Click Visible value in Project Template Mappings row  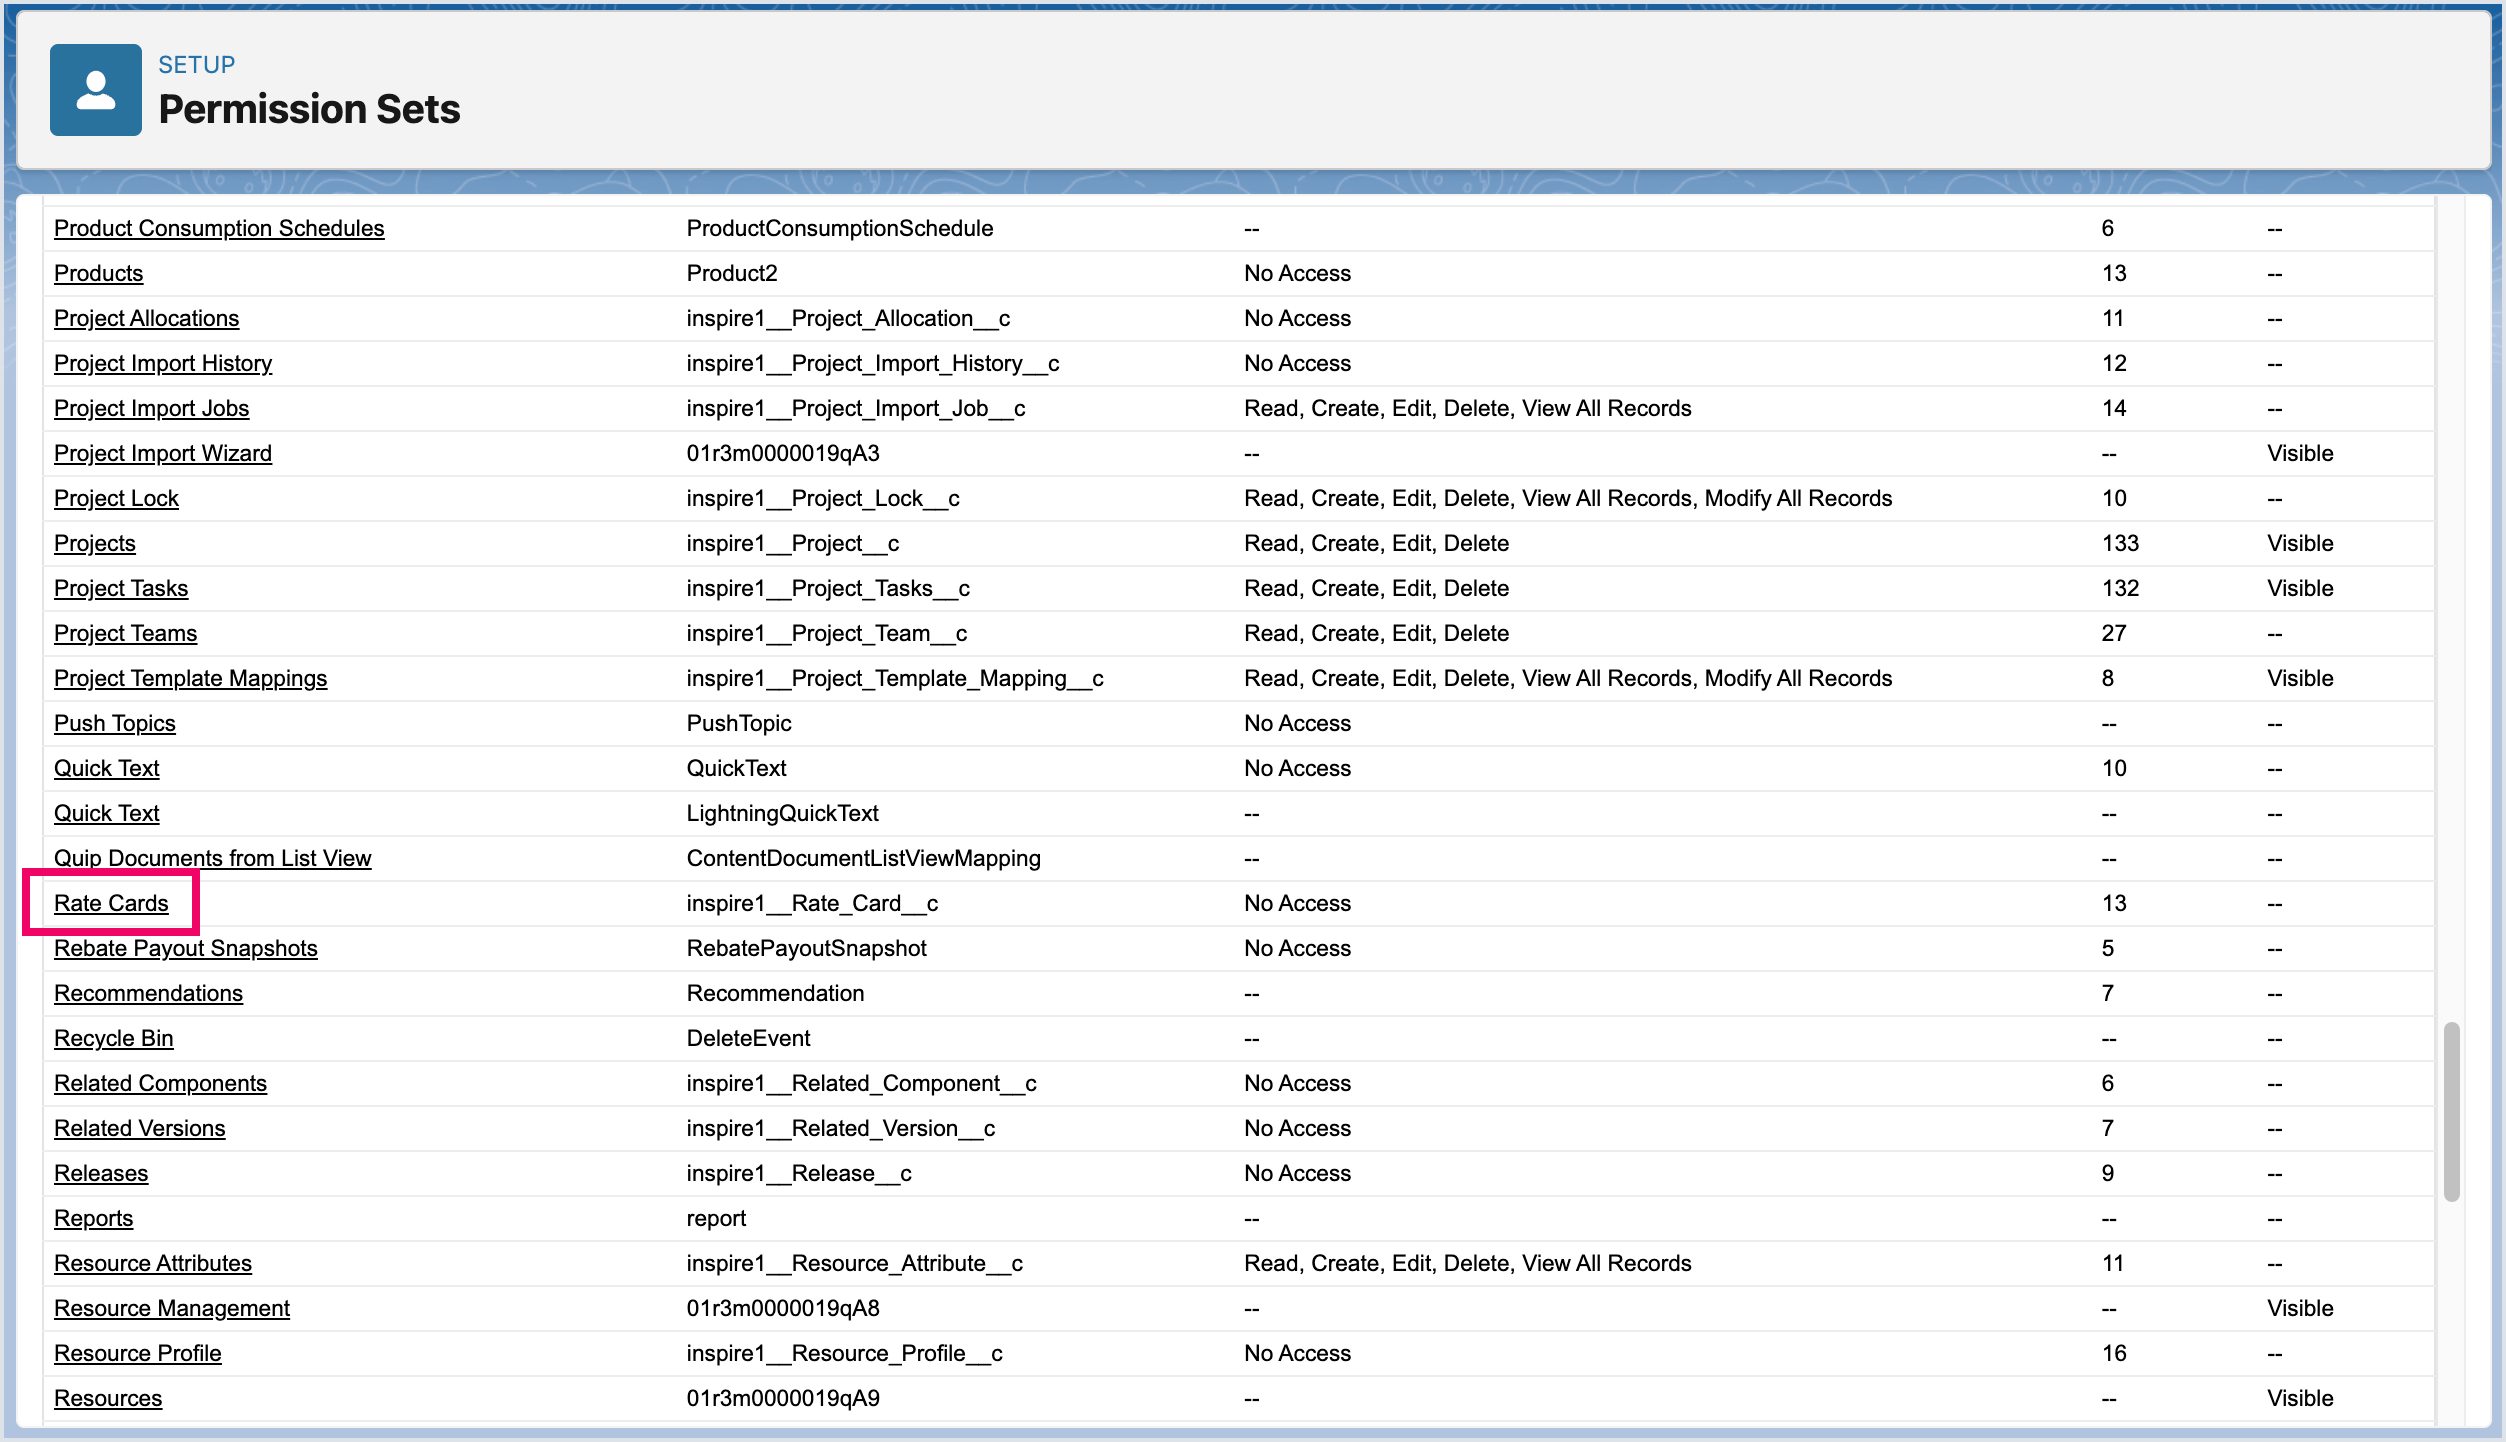pyautogui.click(x=2300, y=678)
